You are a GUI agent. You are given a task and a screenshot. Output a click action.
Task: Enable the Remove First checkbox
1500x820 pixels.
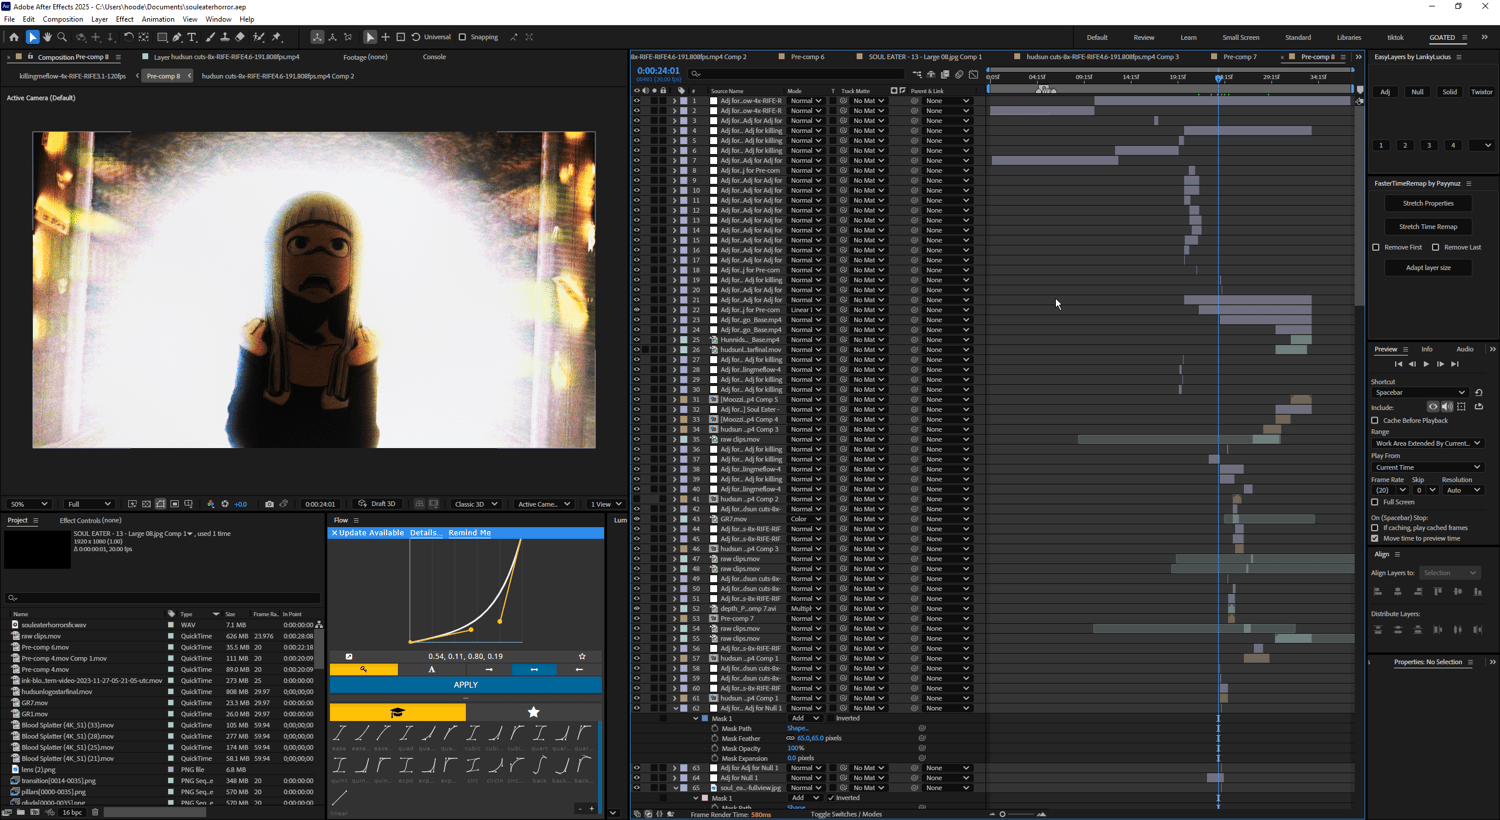pos(1376,247)
